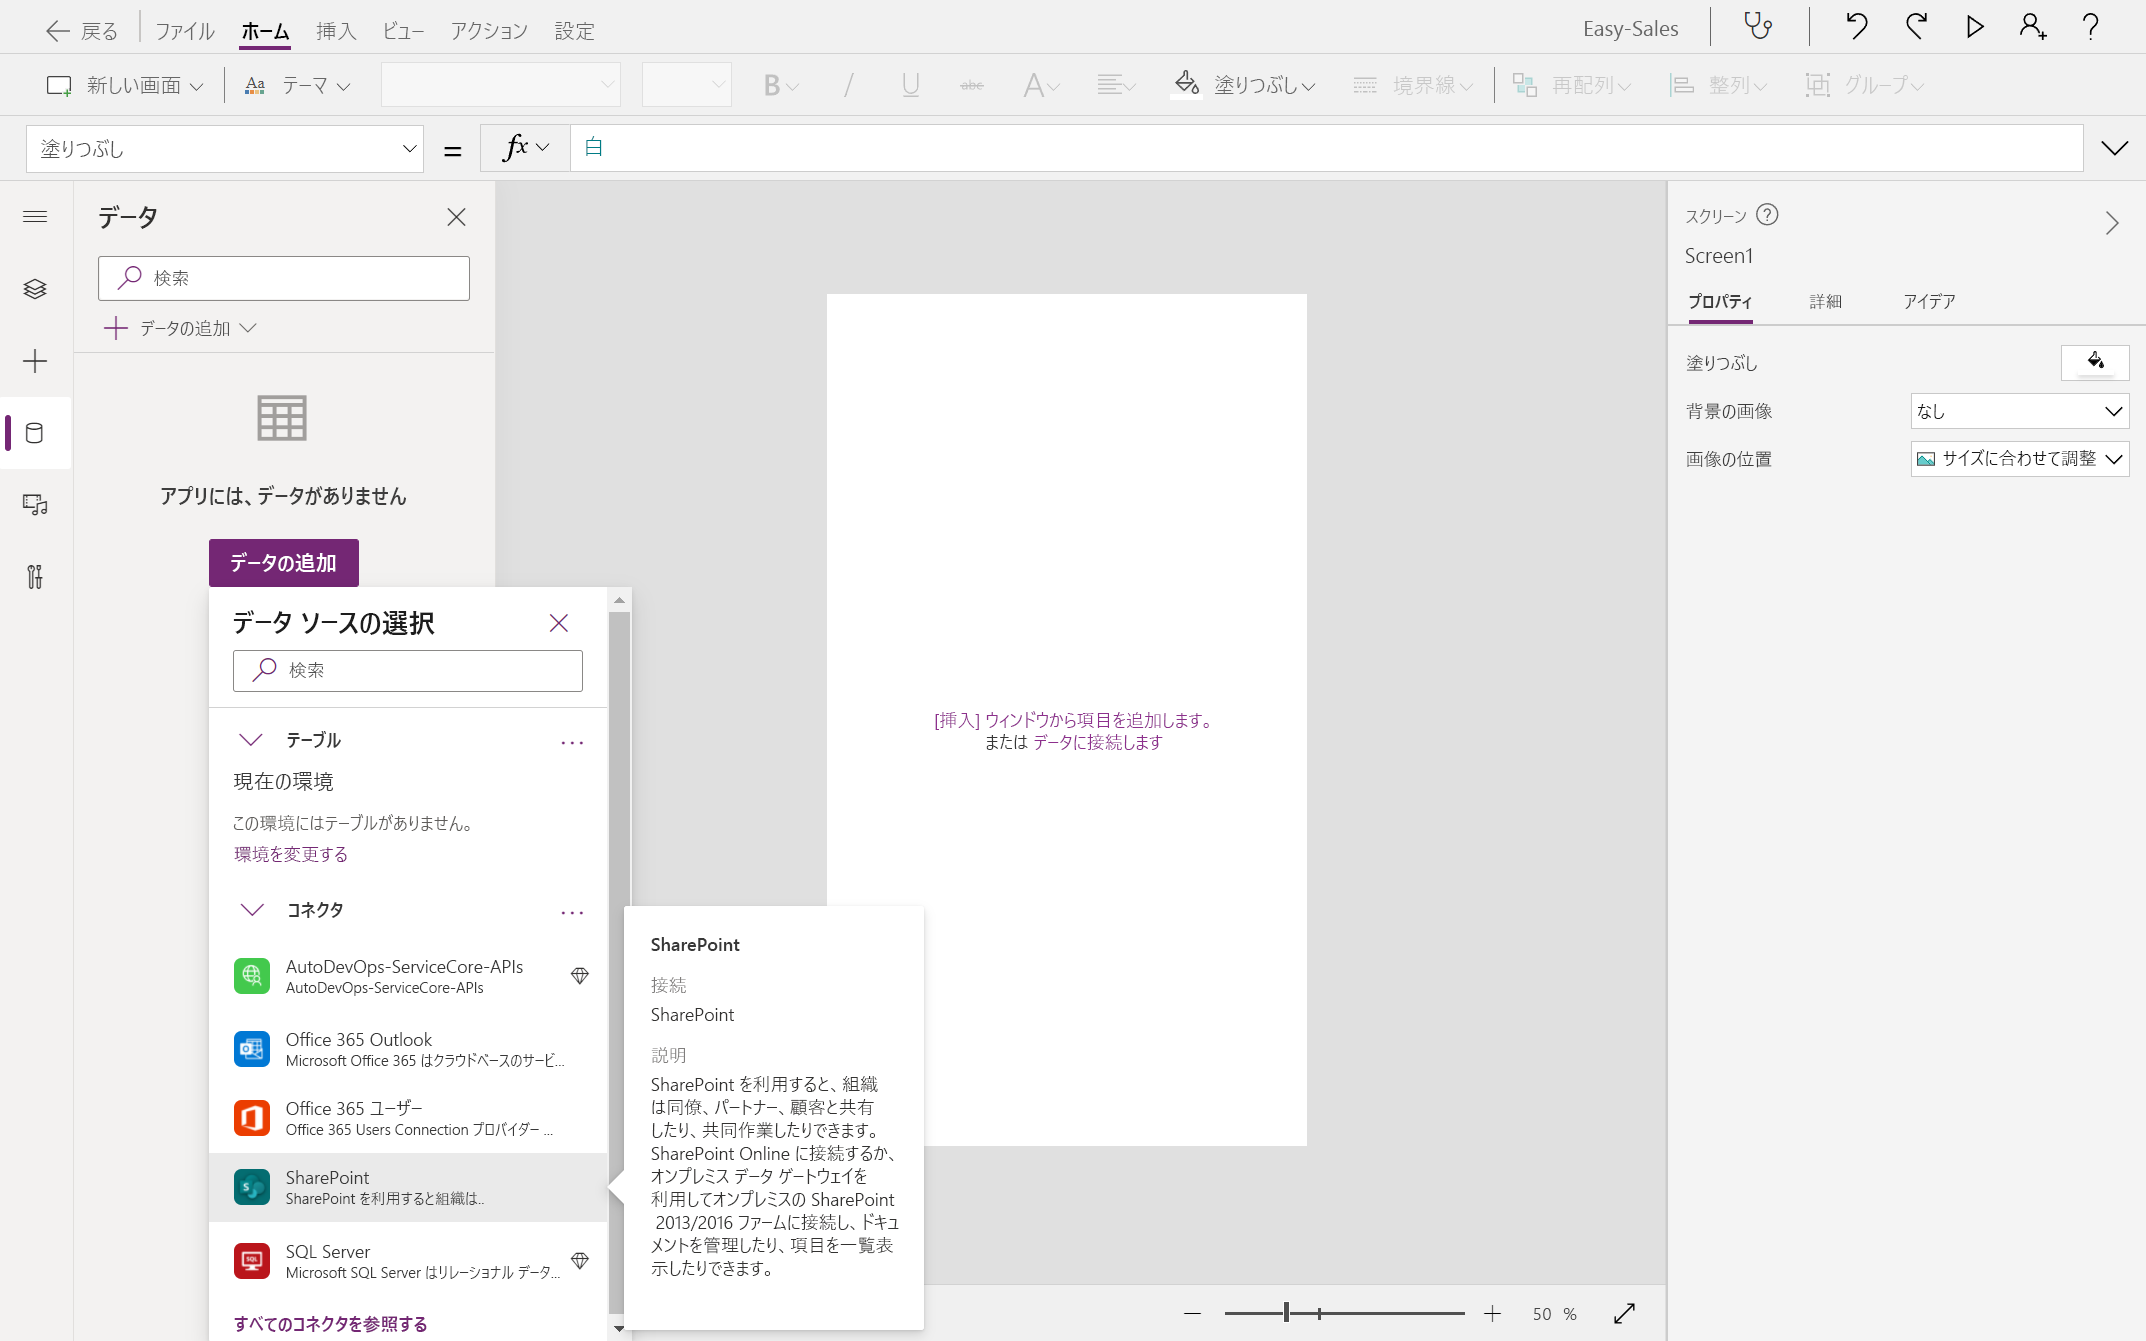Play the app preview
Screen dimensions: 2146x1341
1974,27
